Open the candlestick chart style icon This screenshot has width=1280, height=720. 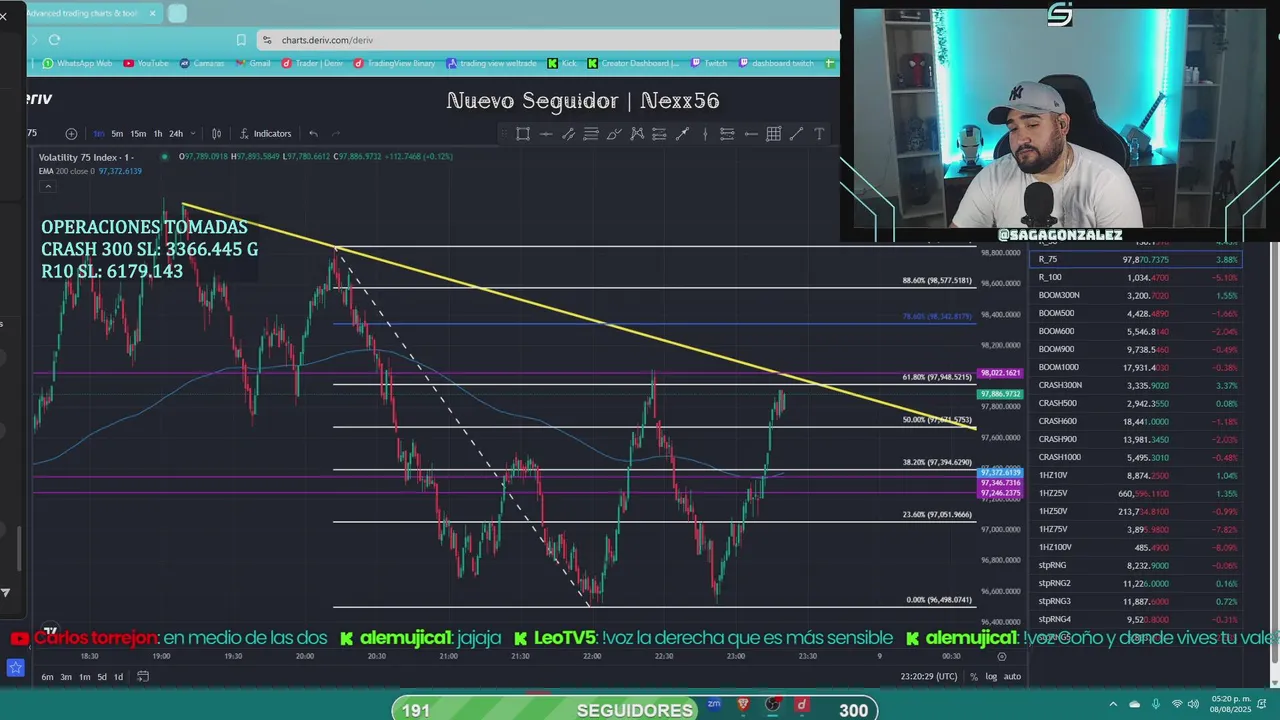point(217,133)
